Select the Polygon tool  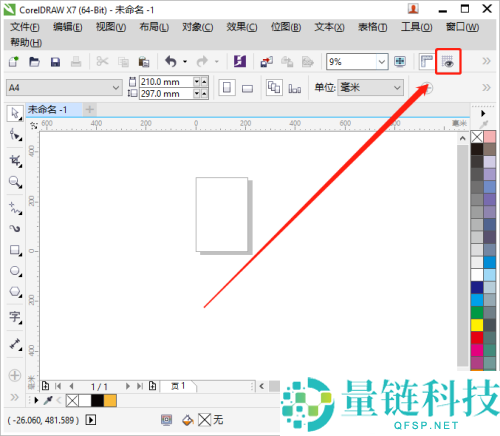(x=15, y=292)
